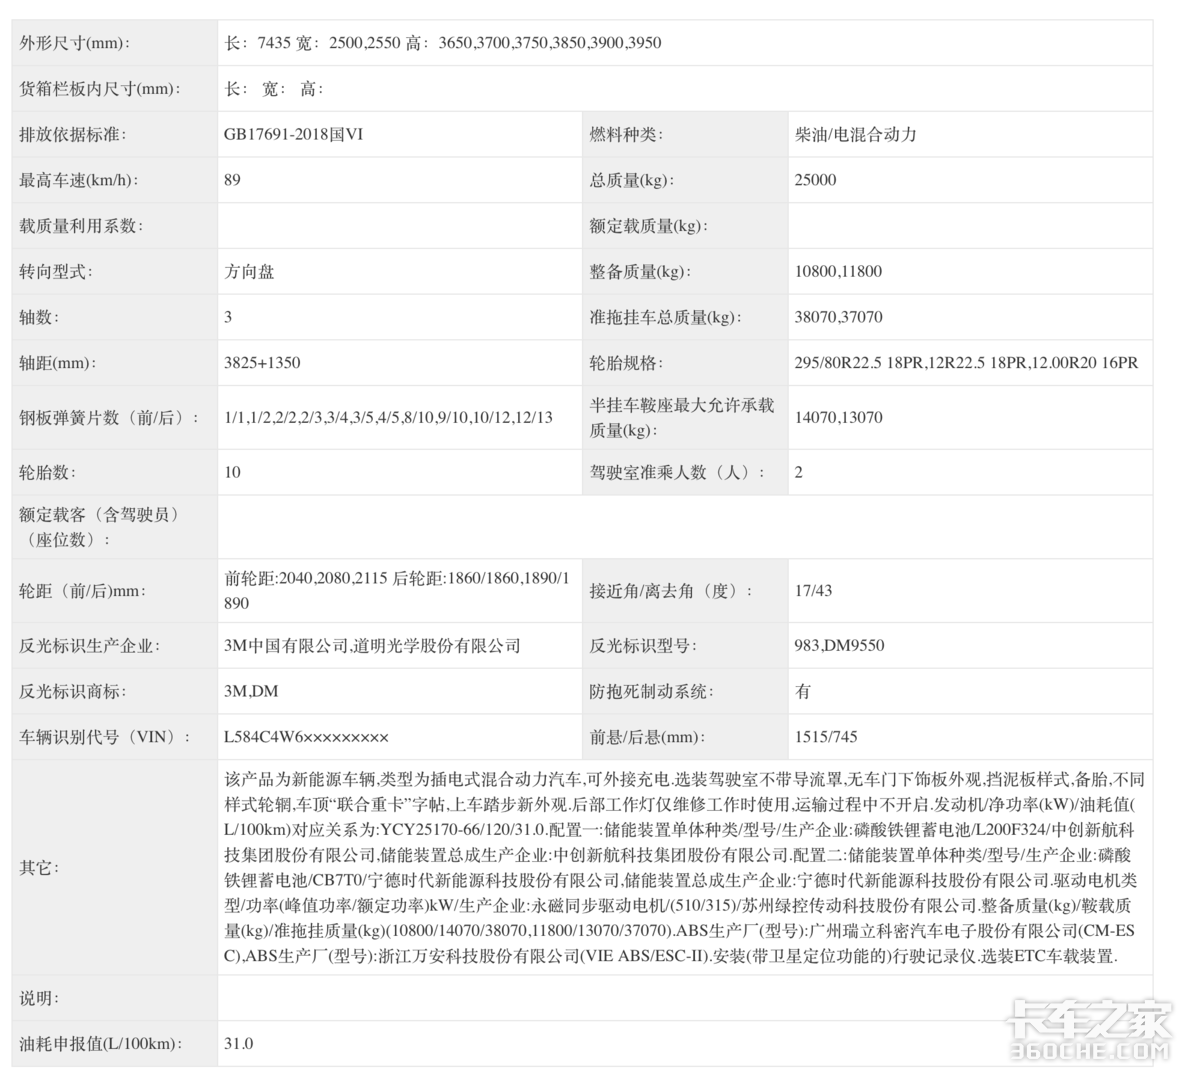Click the 货箱栏板内尺寸(mm) label

[100, 89]
